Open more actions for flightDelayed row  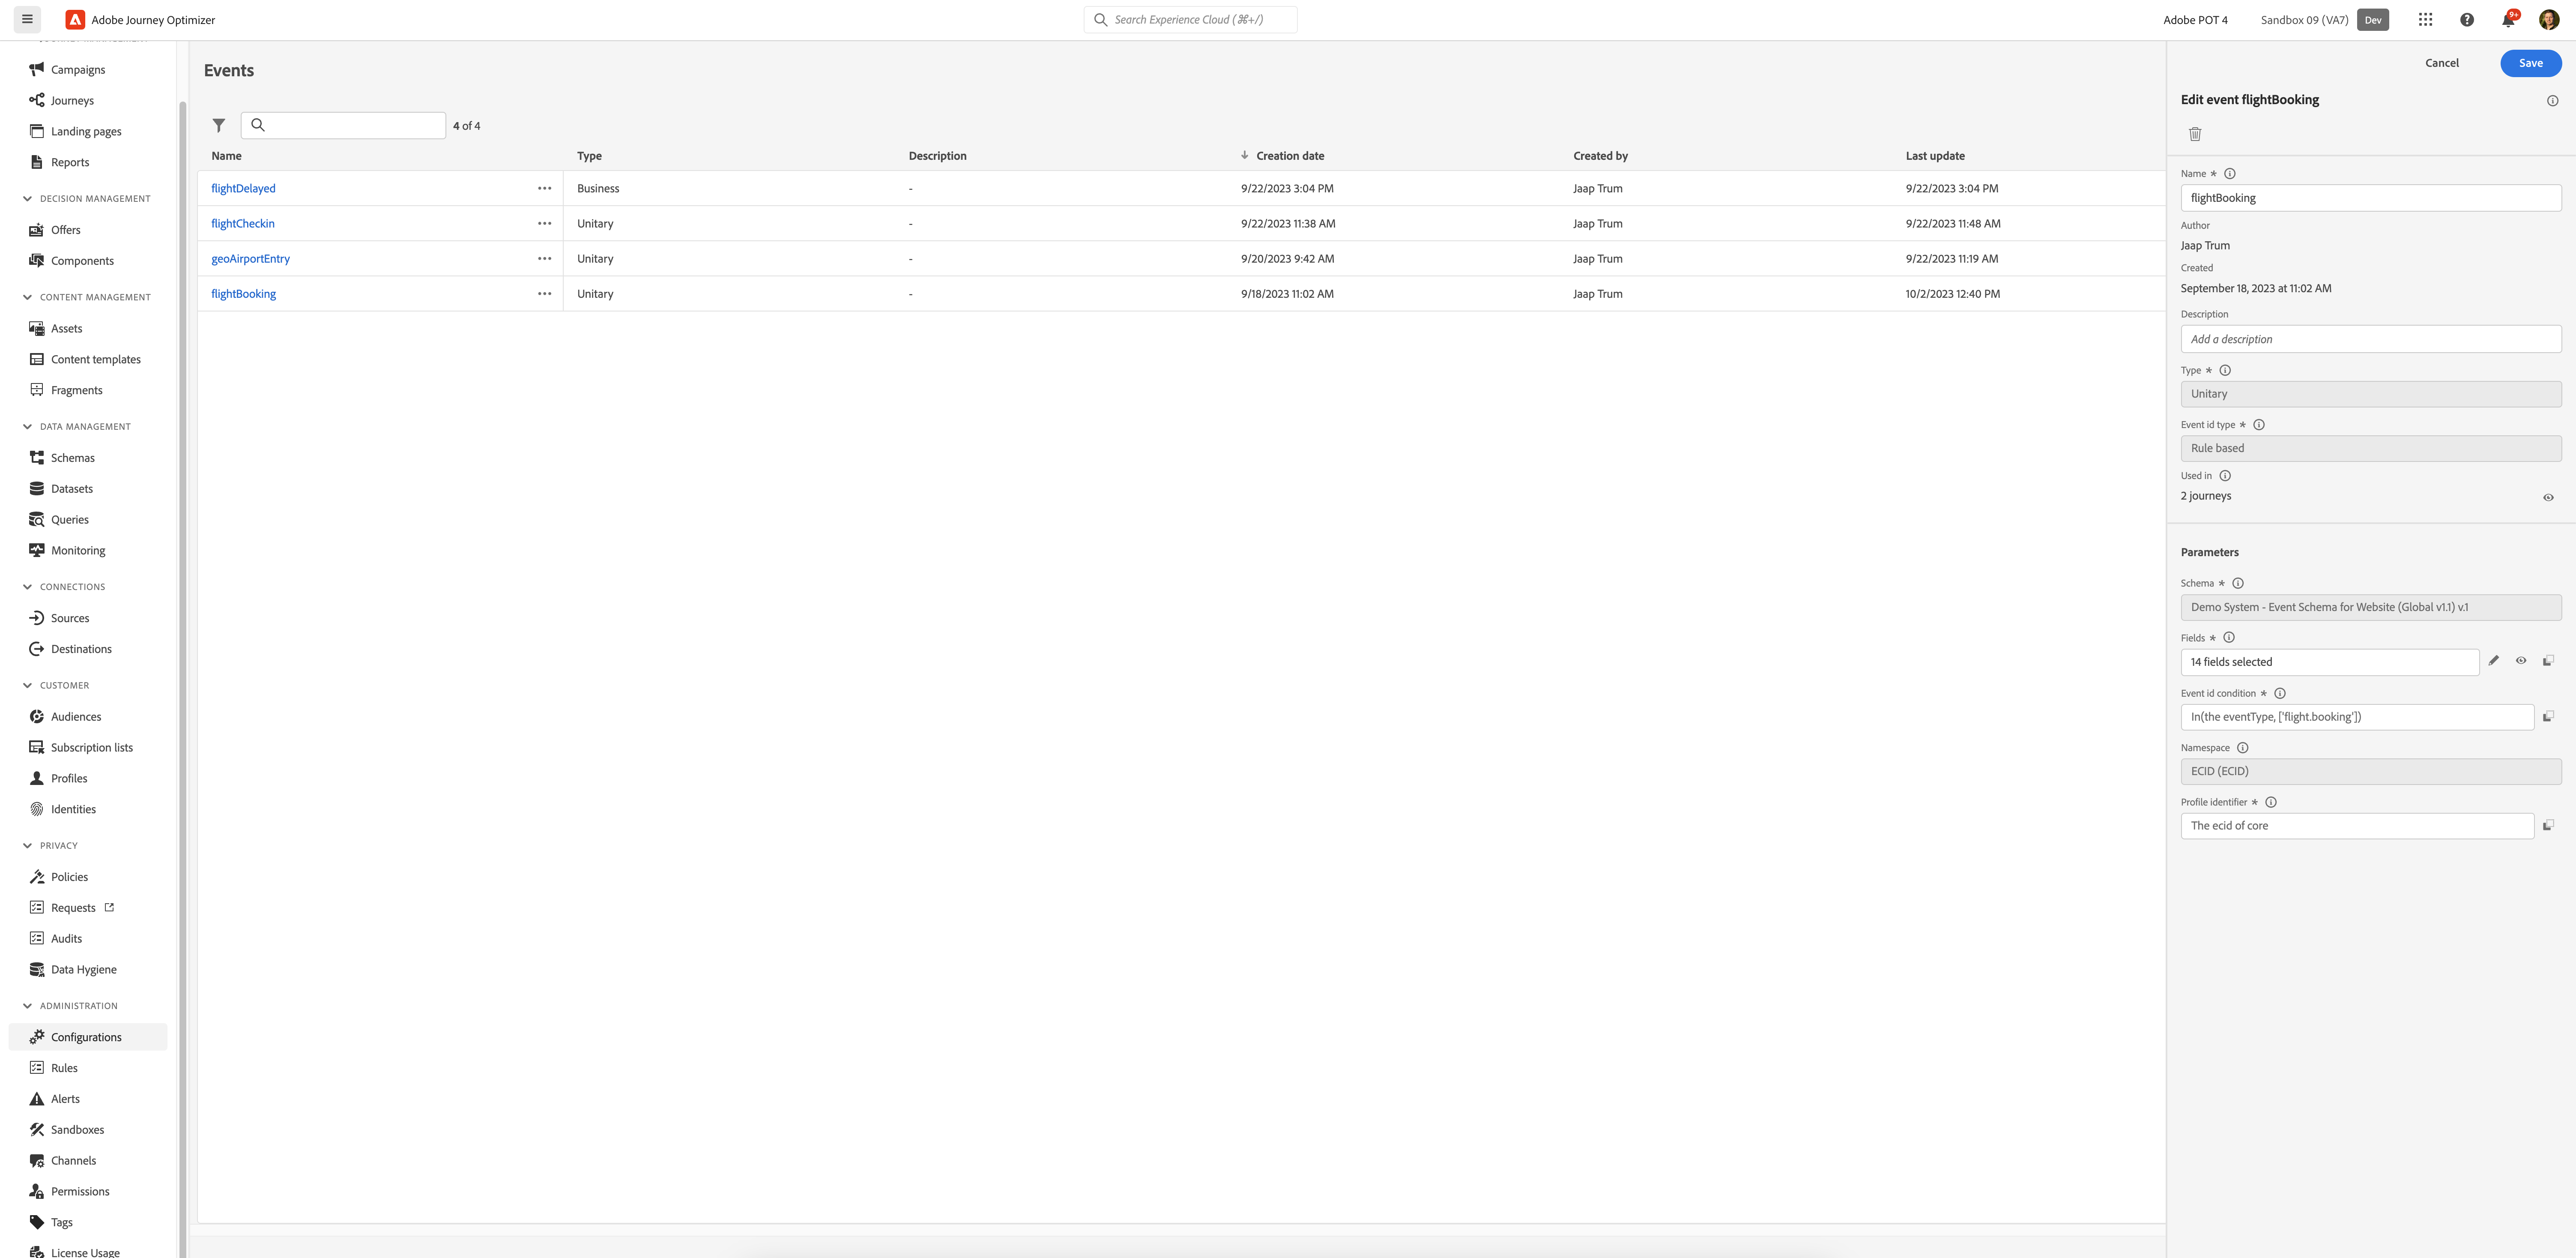(x=544, y=188)
